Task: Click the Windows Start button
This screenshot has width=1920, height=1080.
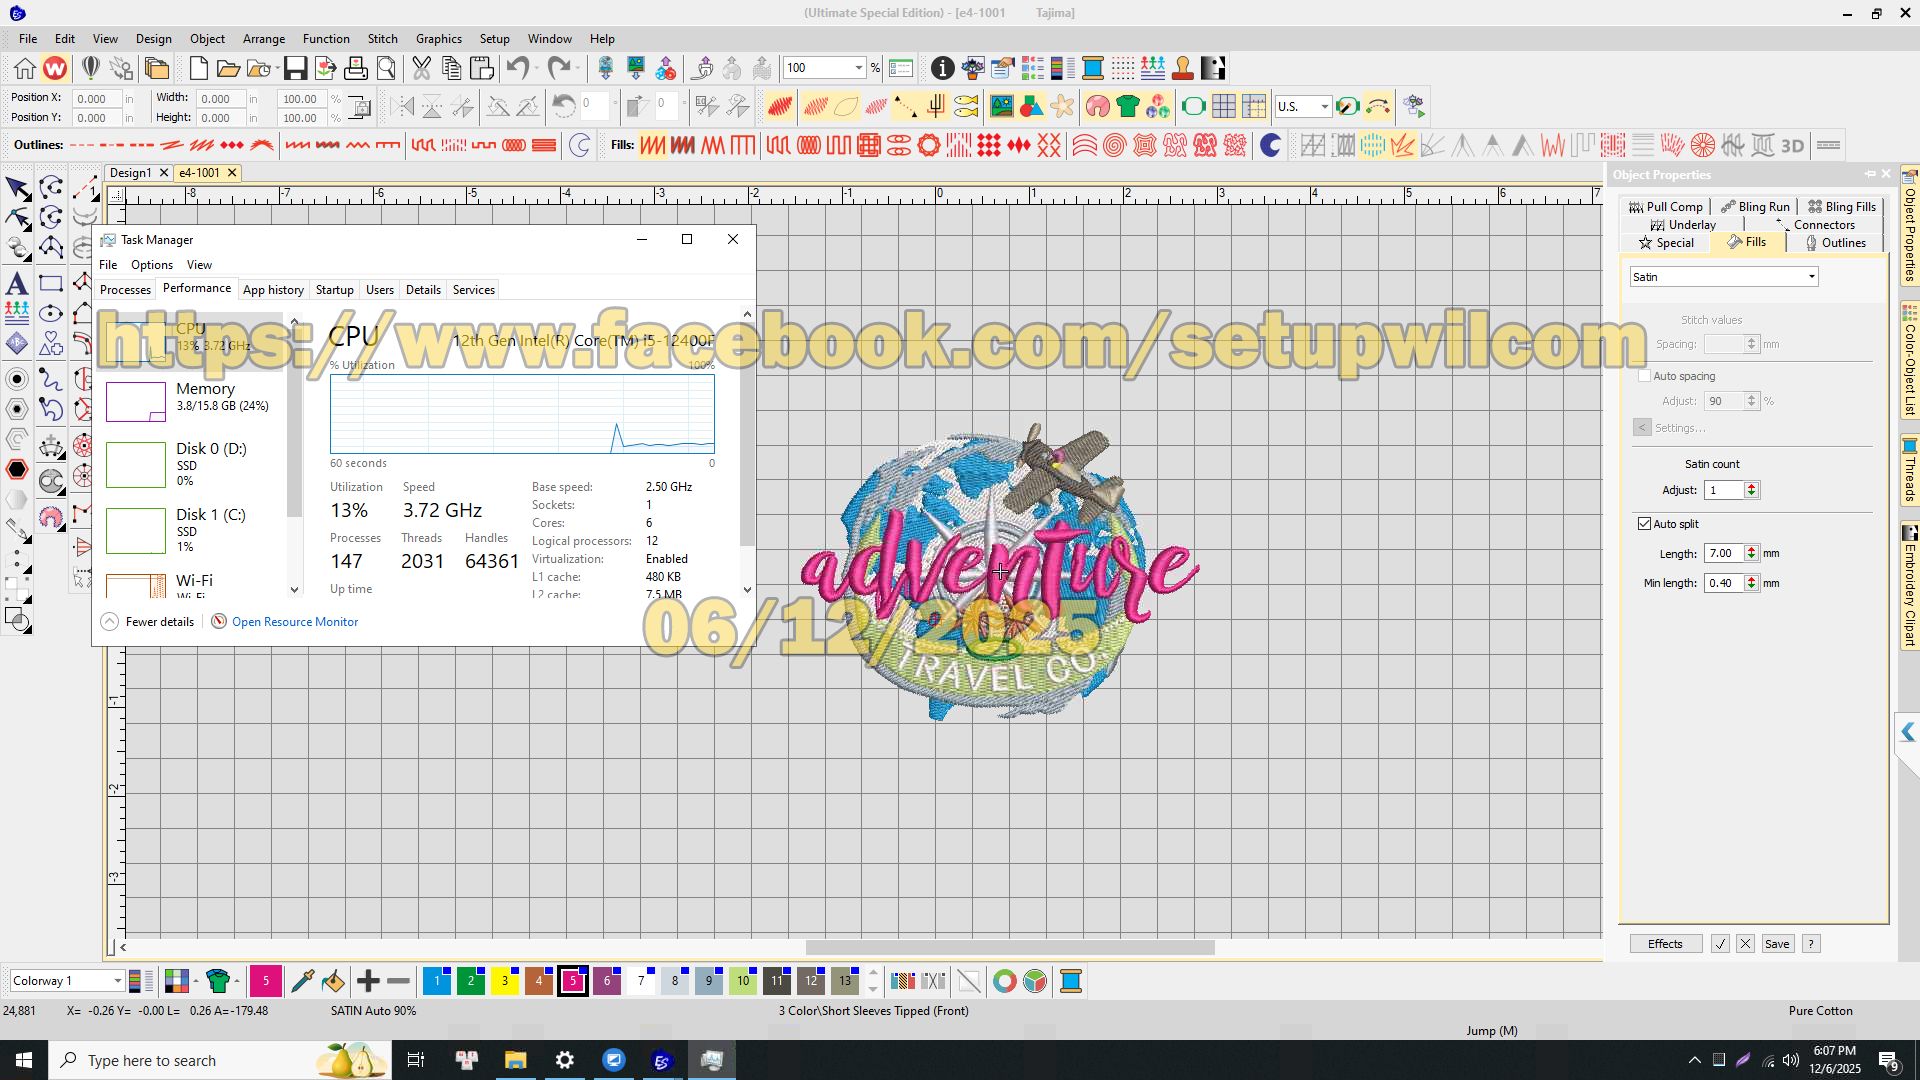Action: [x=24, y=1060]
